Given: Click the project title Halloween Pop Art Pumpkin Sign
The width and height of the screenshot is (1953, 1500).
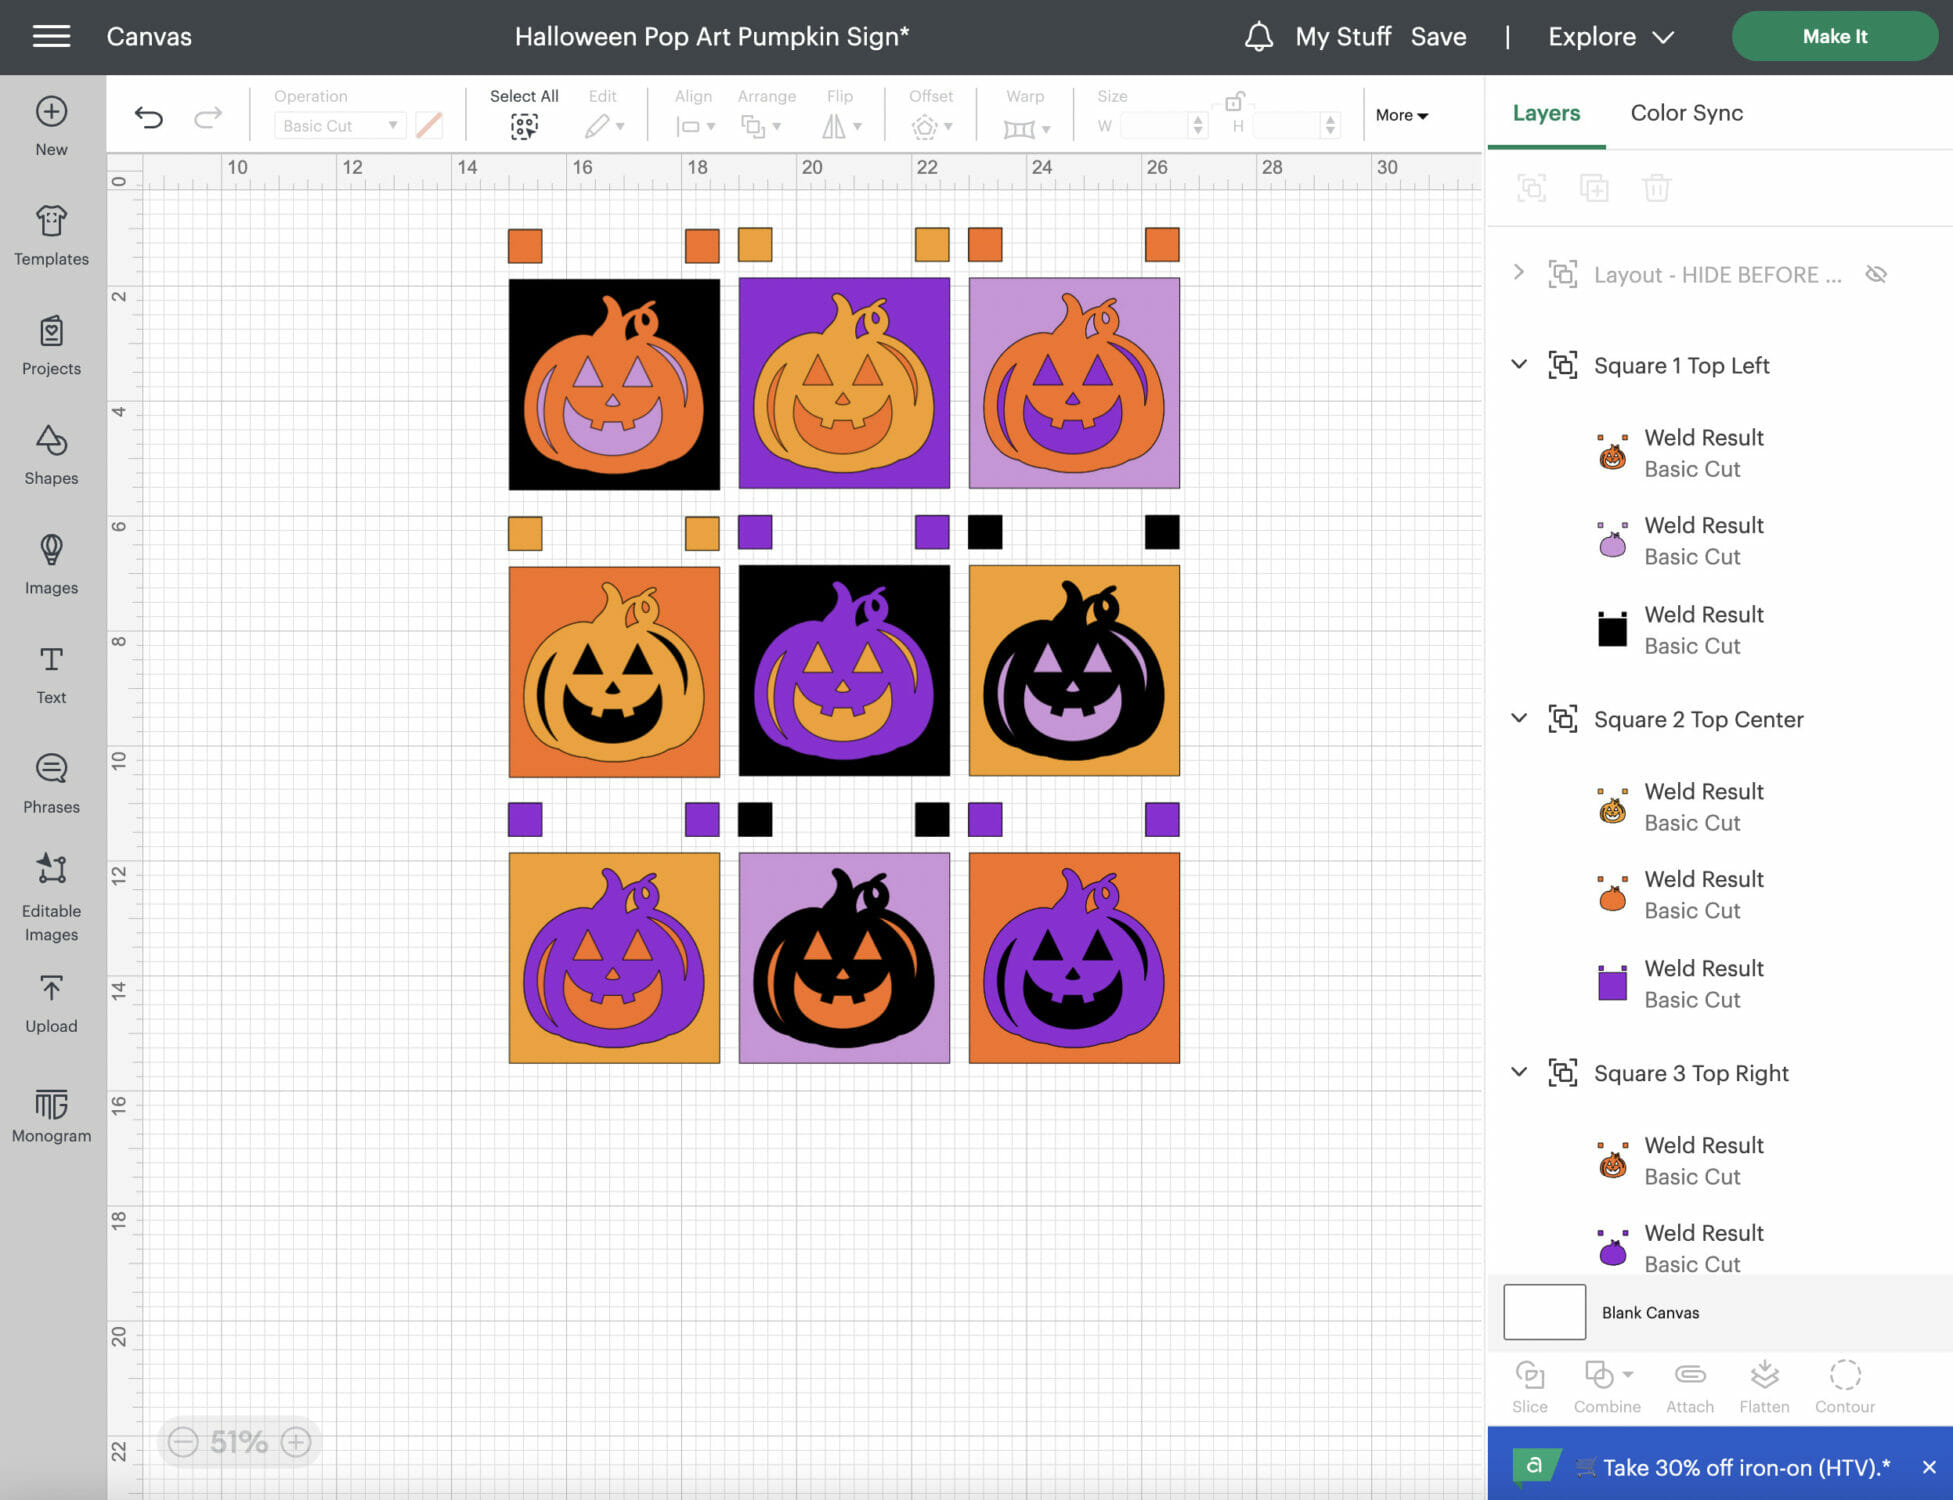Looking at the screenshot, I should 712,37.
